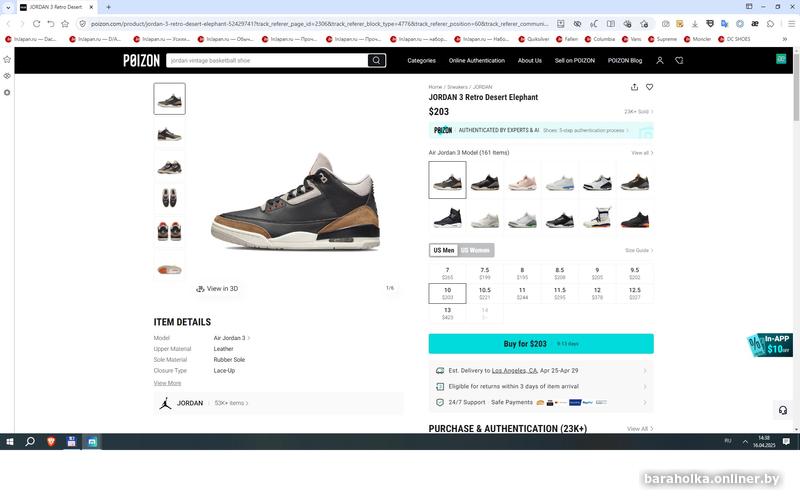
Task: Click View More in item details
Action: point(167,383)
